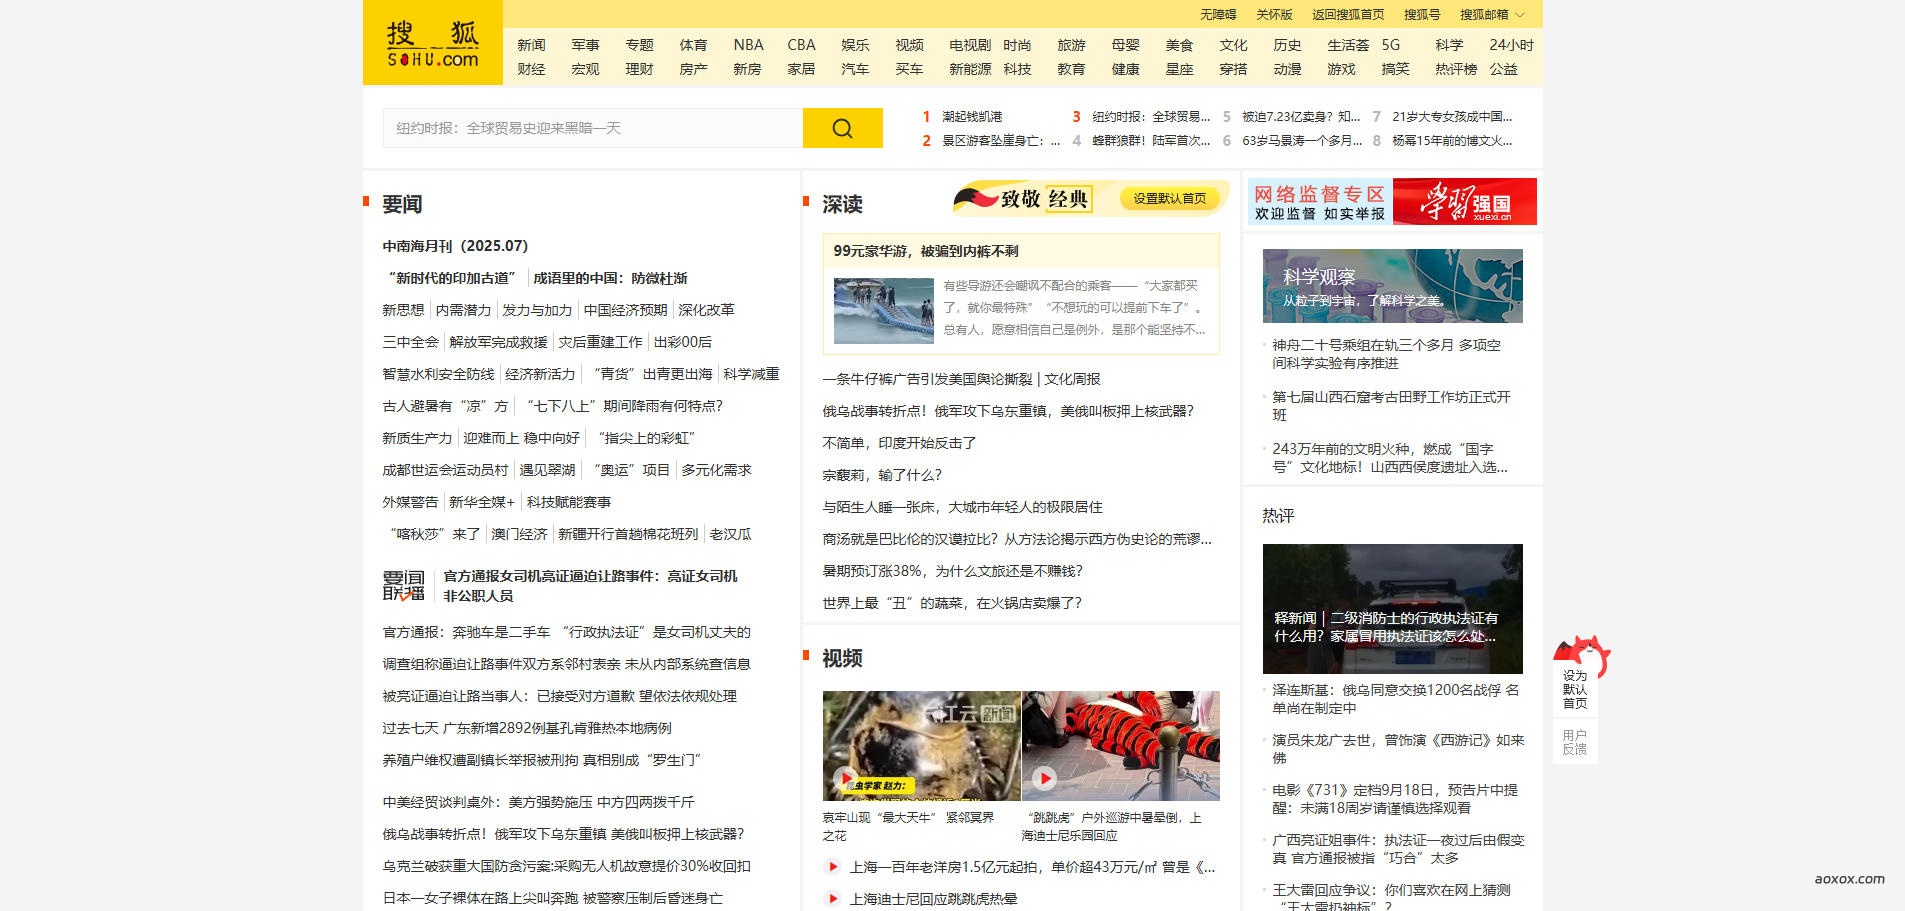This screenshot has height=911, width=1905.
Task: Open hot search item 1 潮起钱凯港
Action: [972, 117]
